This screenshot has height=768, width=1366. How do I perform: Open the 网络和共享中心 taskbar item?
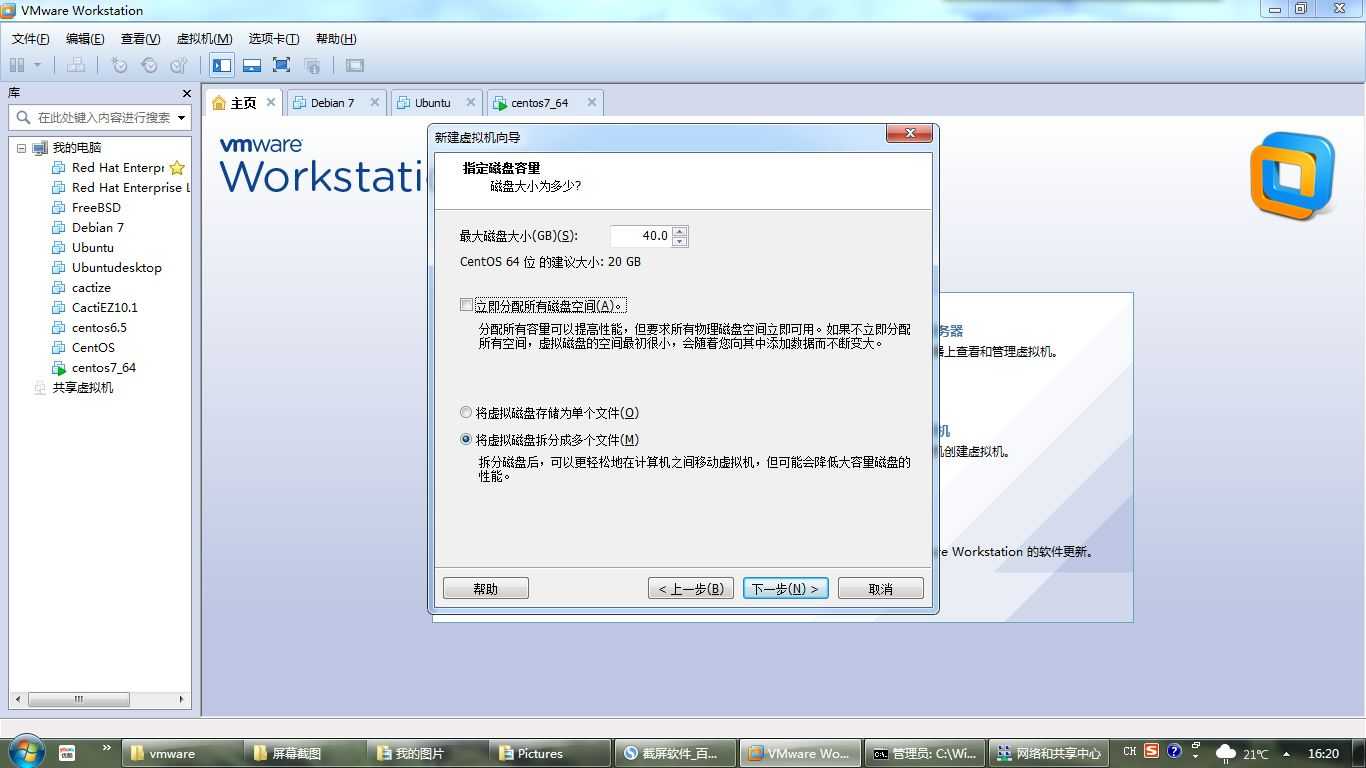[1049, 753]
